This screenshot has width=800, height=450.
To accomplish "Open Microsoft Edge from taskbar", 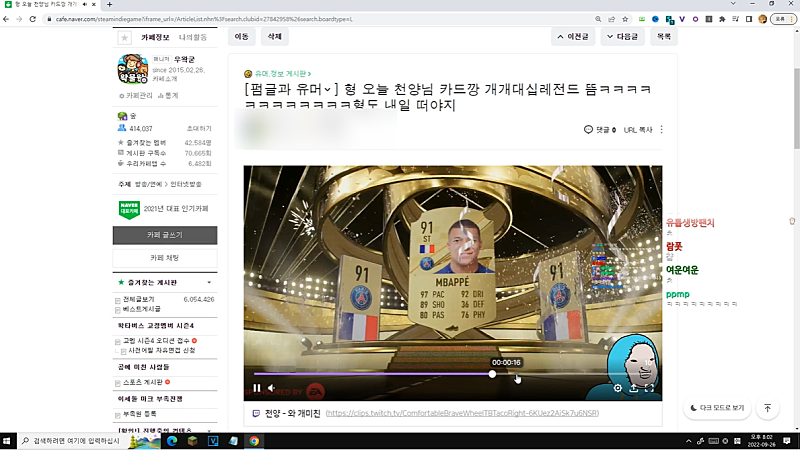I will pos(172,441).
